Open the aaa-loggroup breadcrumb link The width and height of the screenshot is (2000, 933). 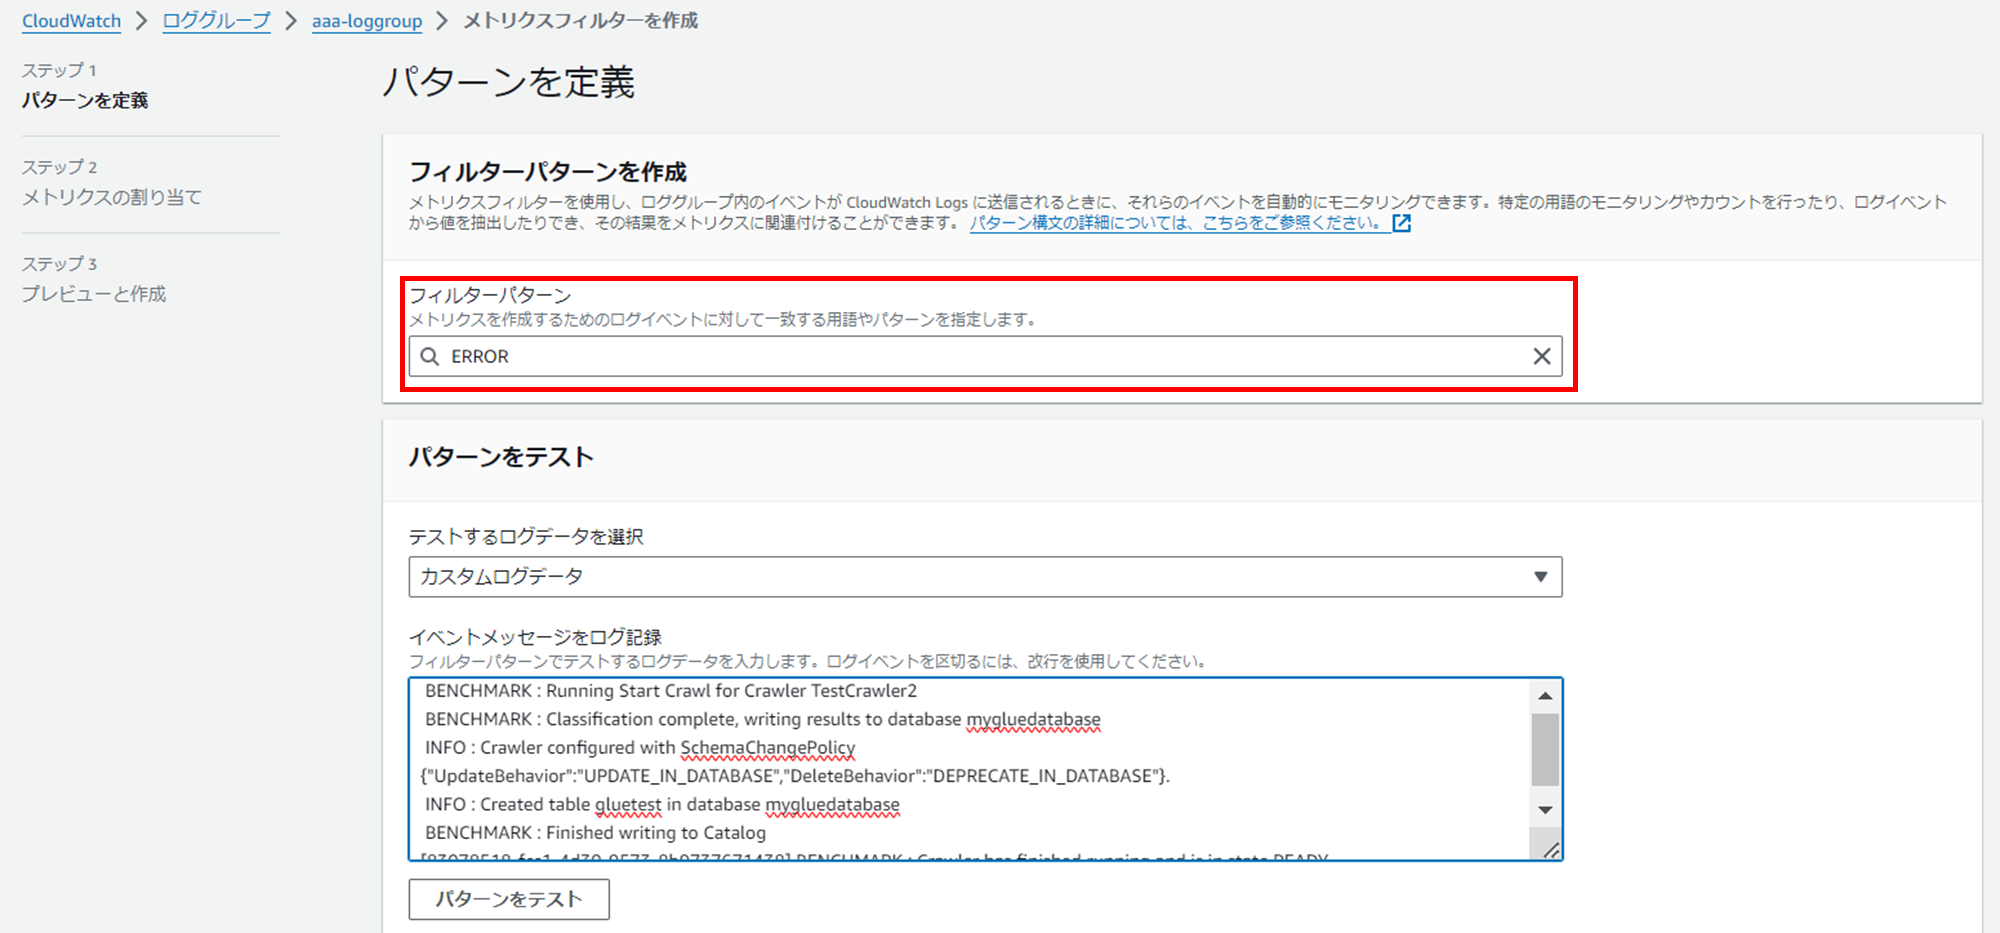pyautogui.click(x=367, y=21)
